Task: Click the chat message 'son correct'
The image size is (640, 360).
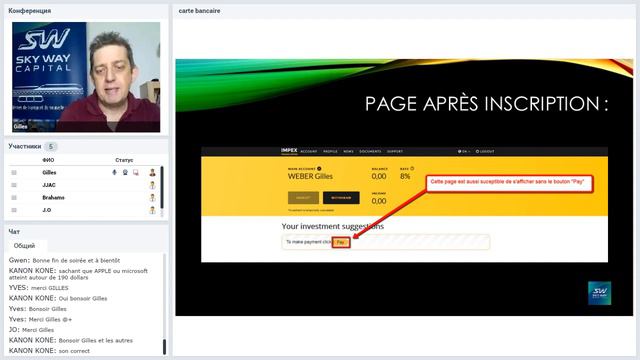Action: click(74, 351)
